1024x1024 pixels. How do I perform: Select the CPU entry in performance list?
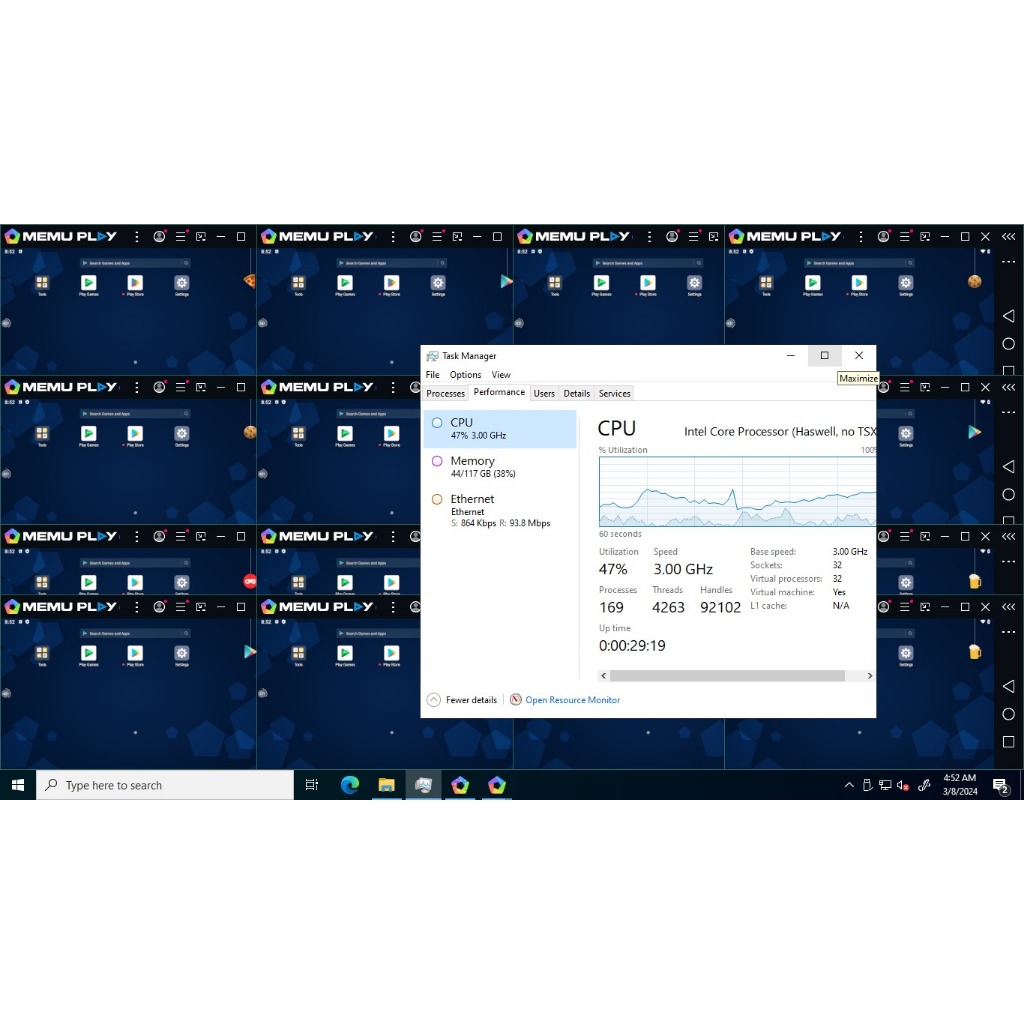point(500,428)
